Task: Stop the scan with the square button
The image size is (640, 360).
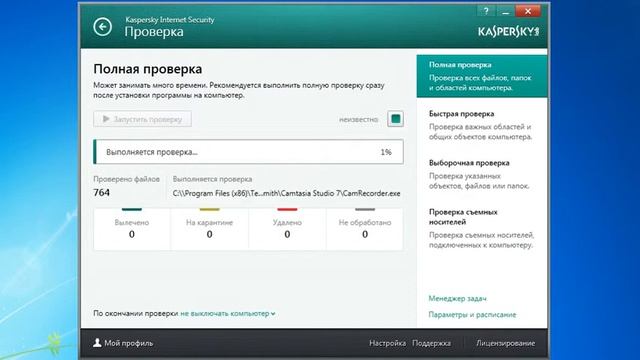Action: coord(396,119)
